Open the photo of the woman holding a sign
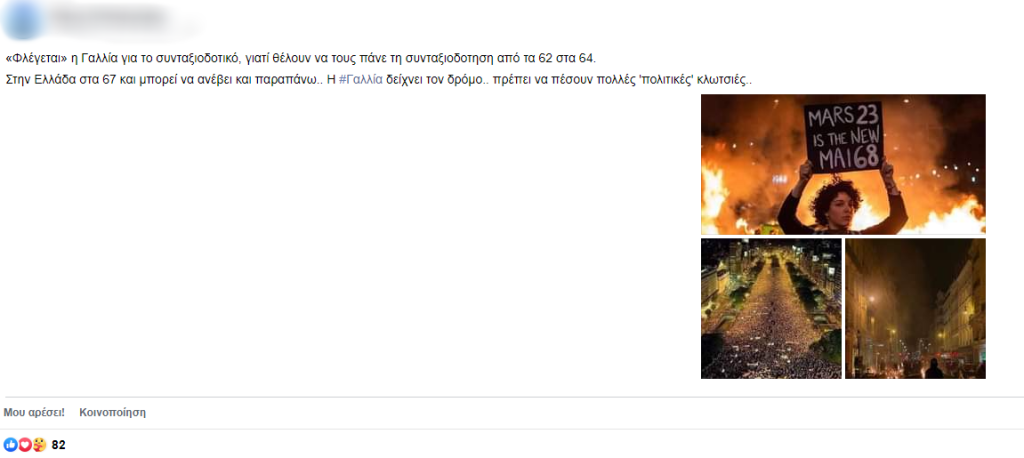This screenshot has height=458, width=1024. coord(843,164)
